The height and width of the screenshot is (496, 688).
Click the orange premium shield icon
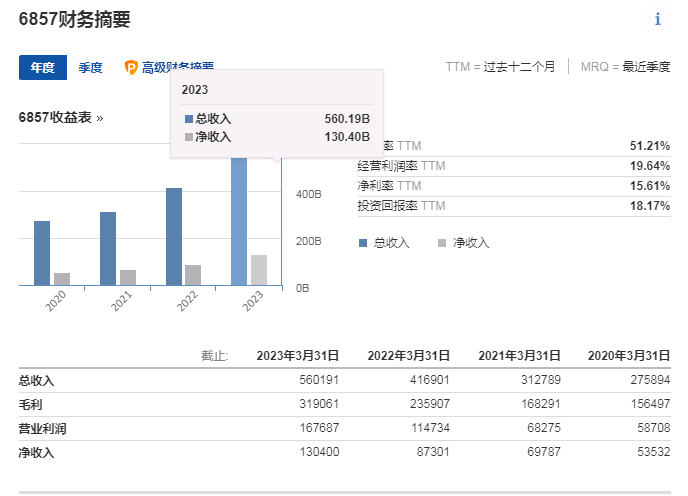click(131, 68)
